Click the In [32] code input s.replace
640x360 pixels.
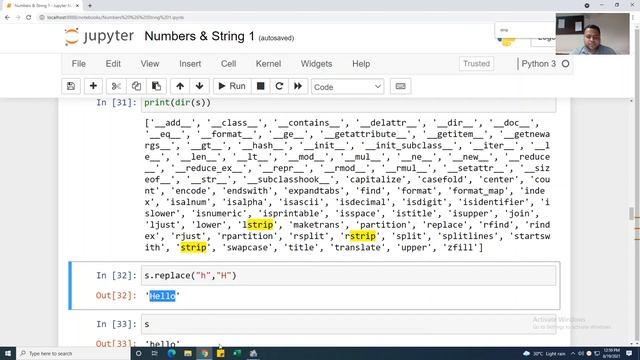point(349,276)
